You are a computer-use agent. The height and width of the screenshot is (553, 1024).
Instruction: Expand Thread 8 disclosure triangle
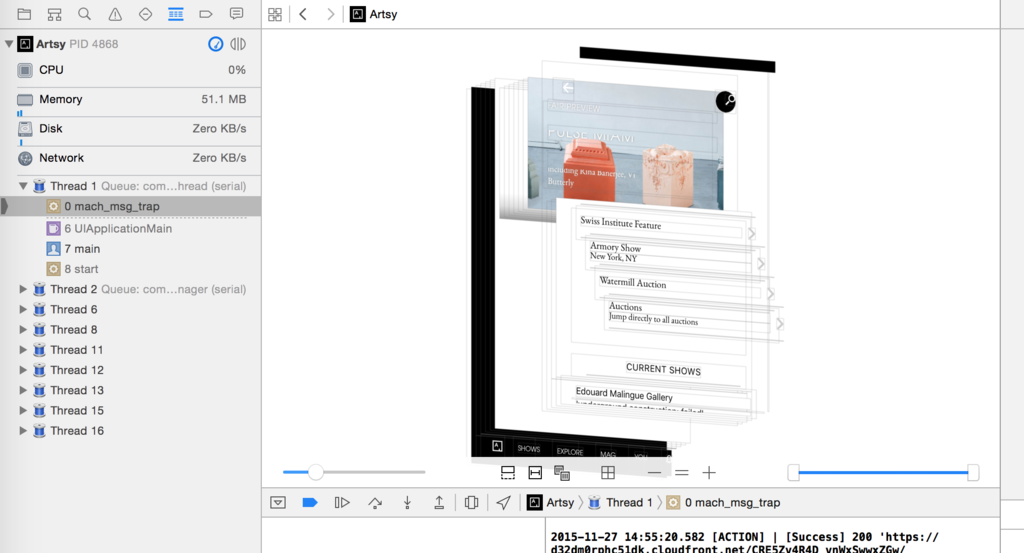[23, 330]
